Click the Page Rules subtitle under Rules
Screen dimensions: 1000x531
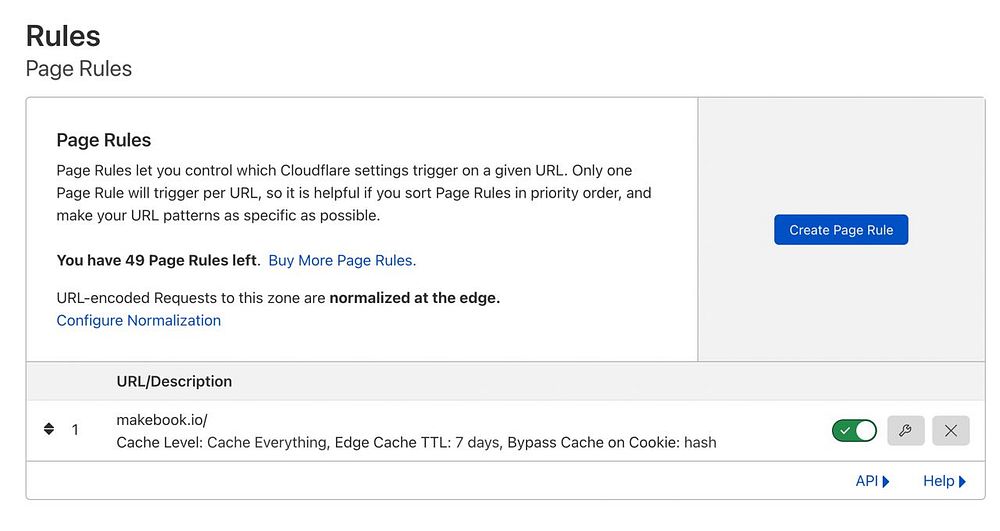pos(79,68)
